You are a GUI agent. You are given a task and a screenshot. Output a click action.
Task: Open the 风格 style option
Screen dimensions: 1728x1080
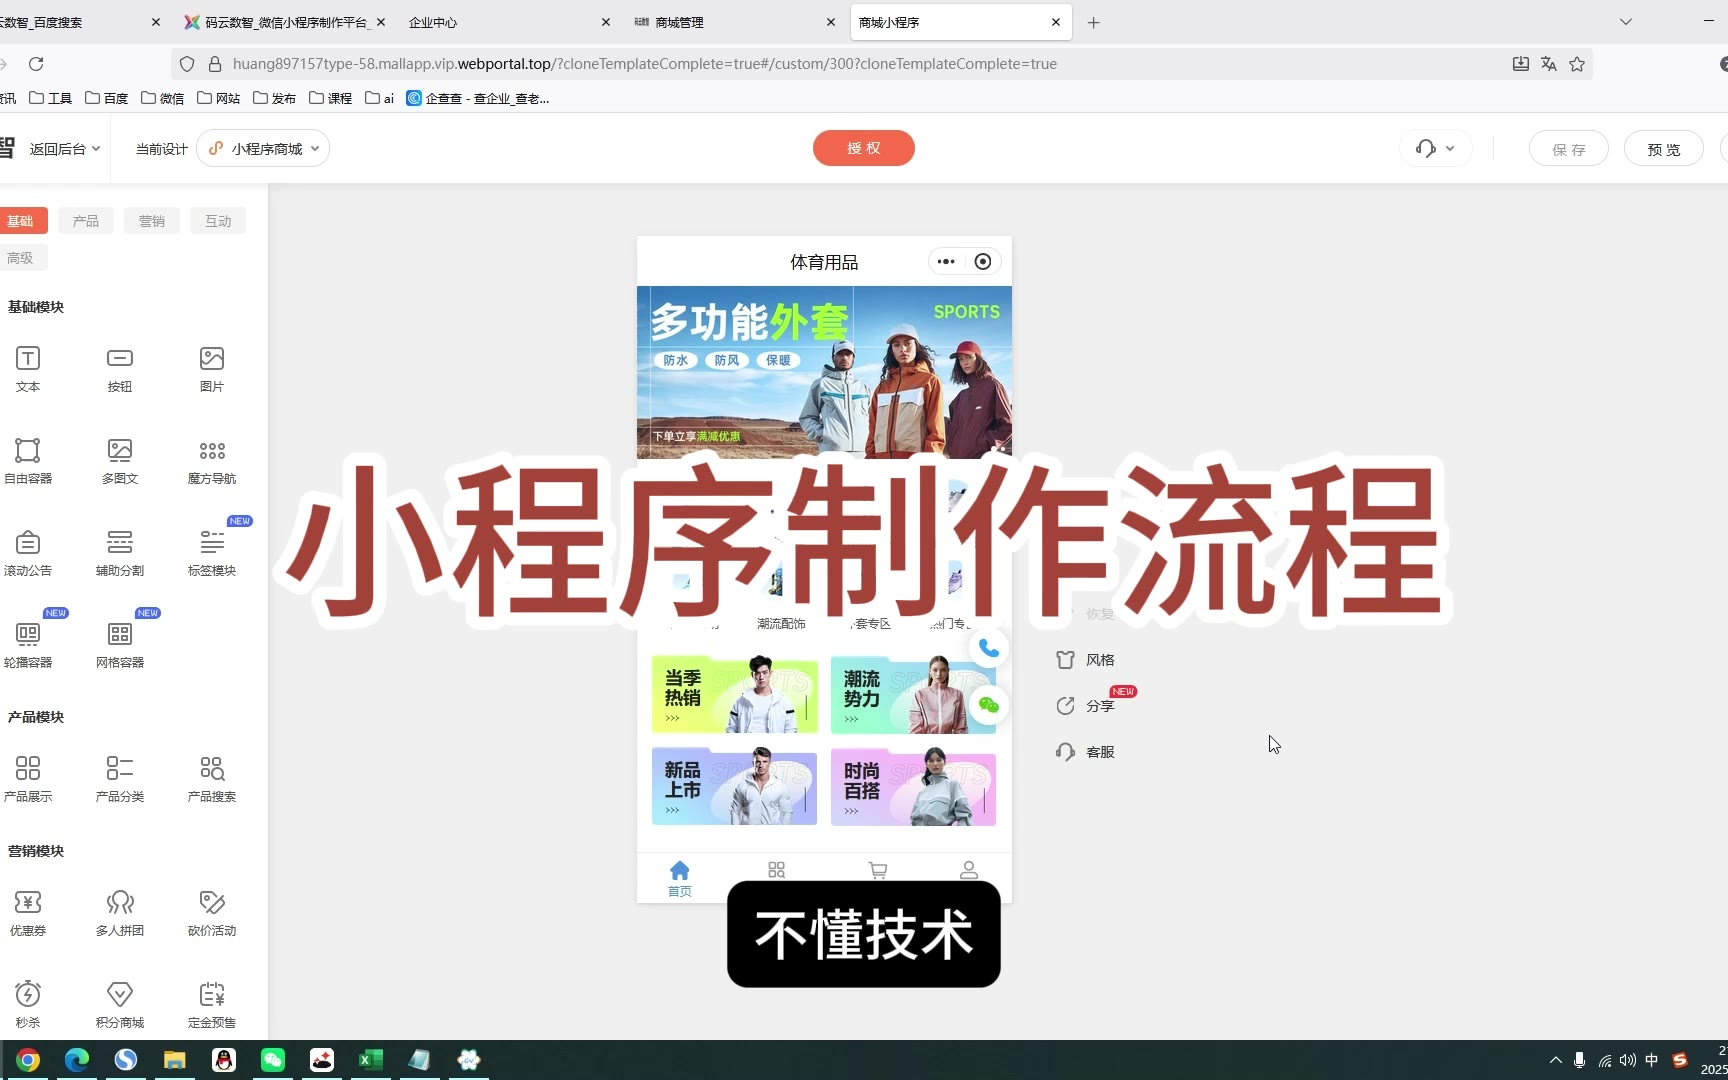pos(1086,660)
